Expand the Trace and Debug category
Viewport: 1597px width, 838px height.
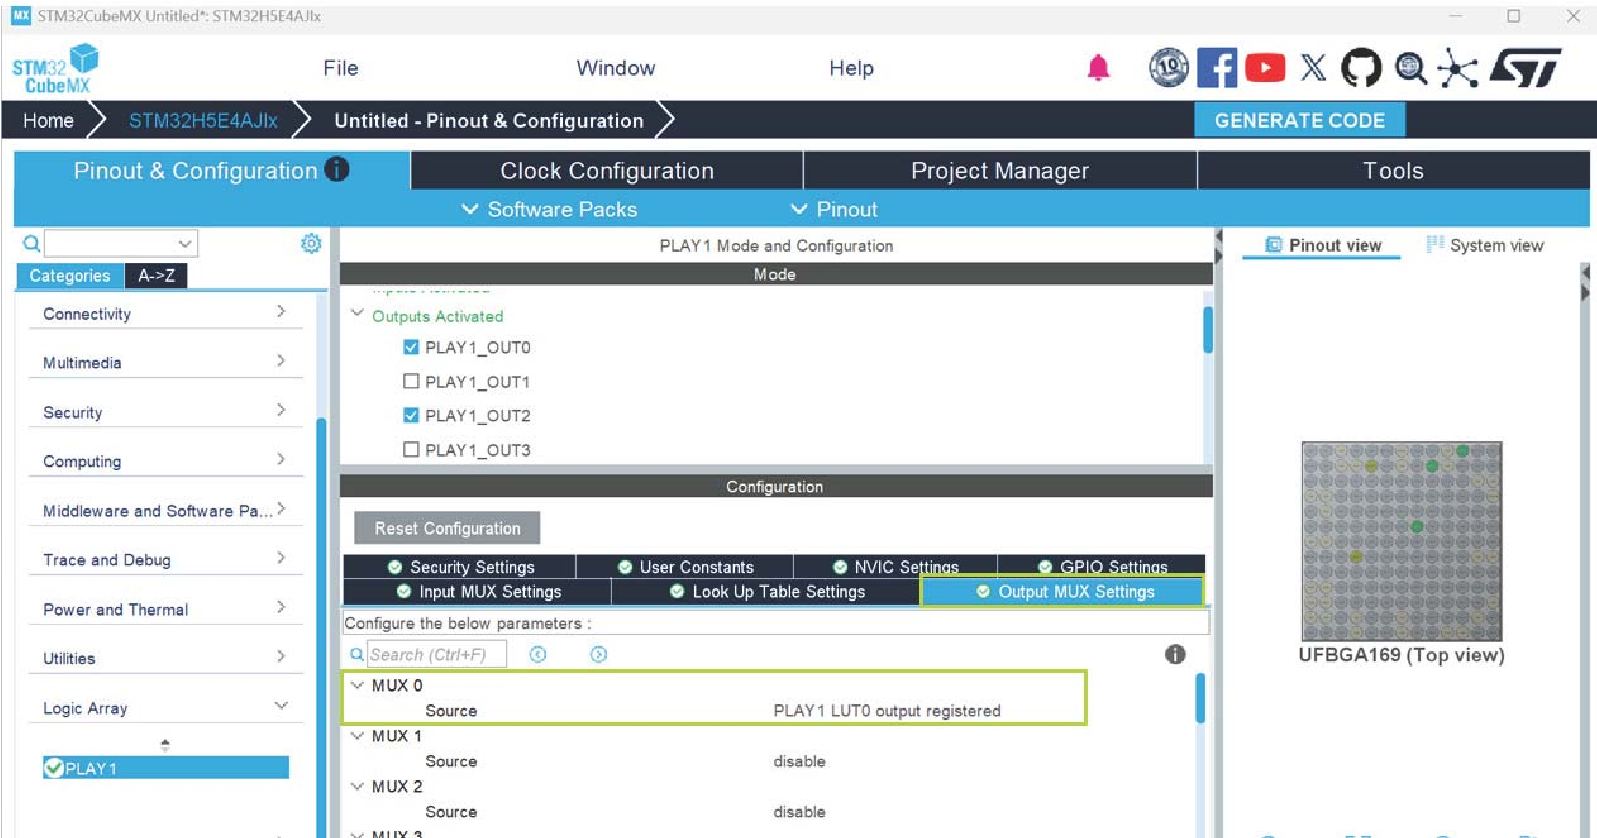281,558
